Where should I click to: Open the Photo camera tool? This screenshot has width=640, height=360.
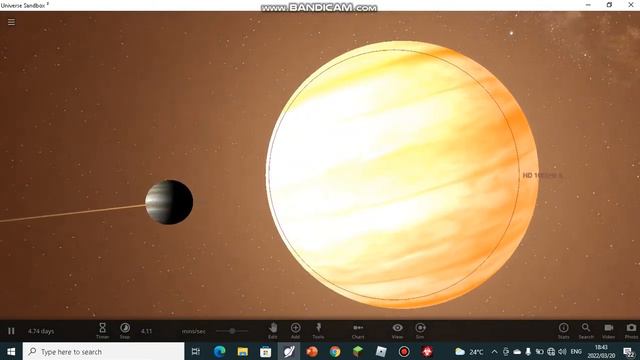click(x=631, y=331)
